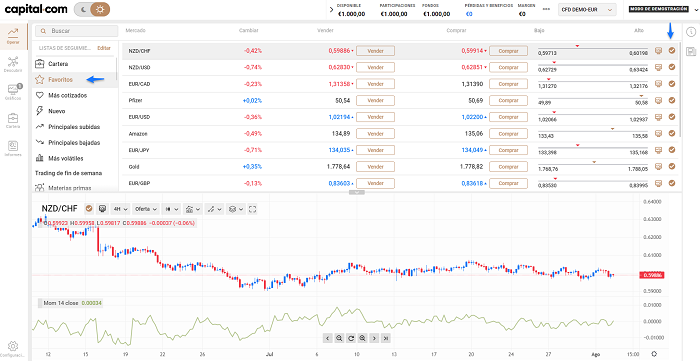700x361 pixels.
Task: Click the Buscar search field
Action: click(x=77, y=31)
